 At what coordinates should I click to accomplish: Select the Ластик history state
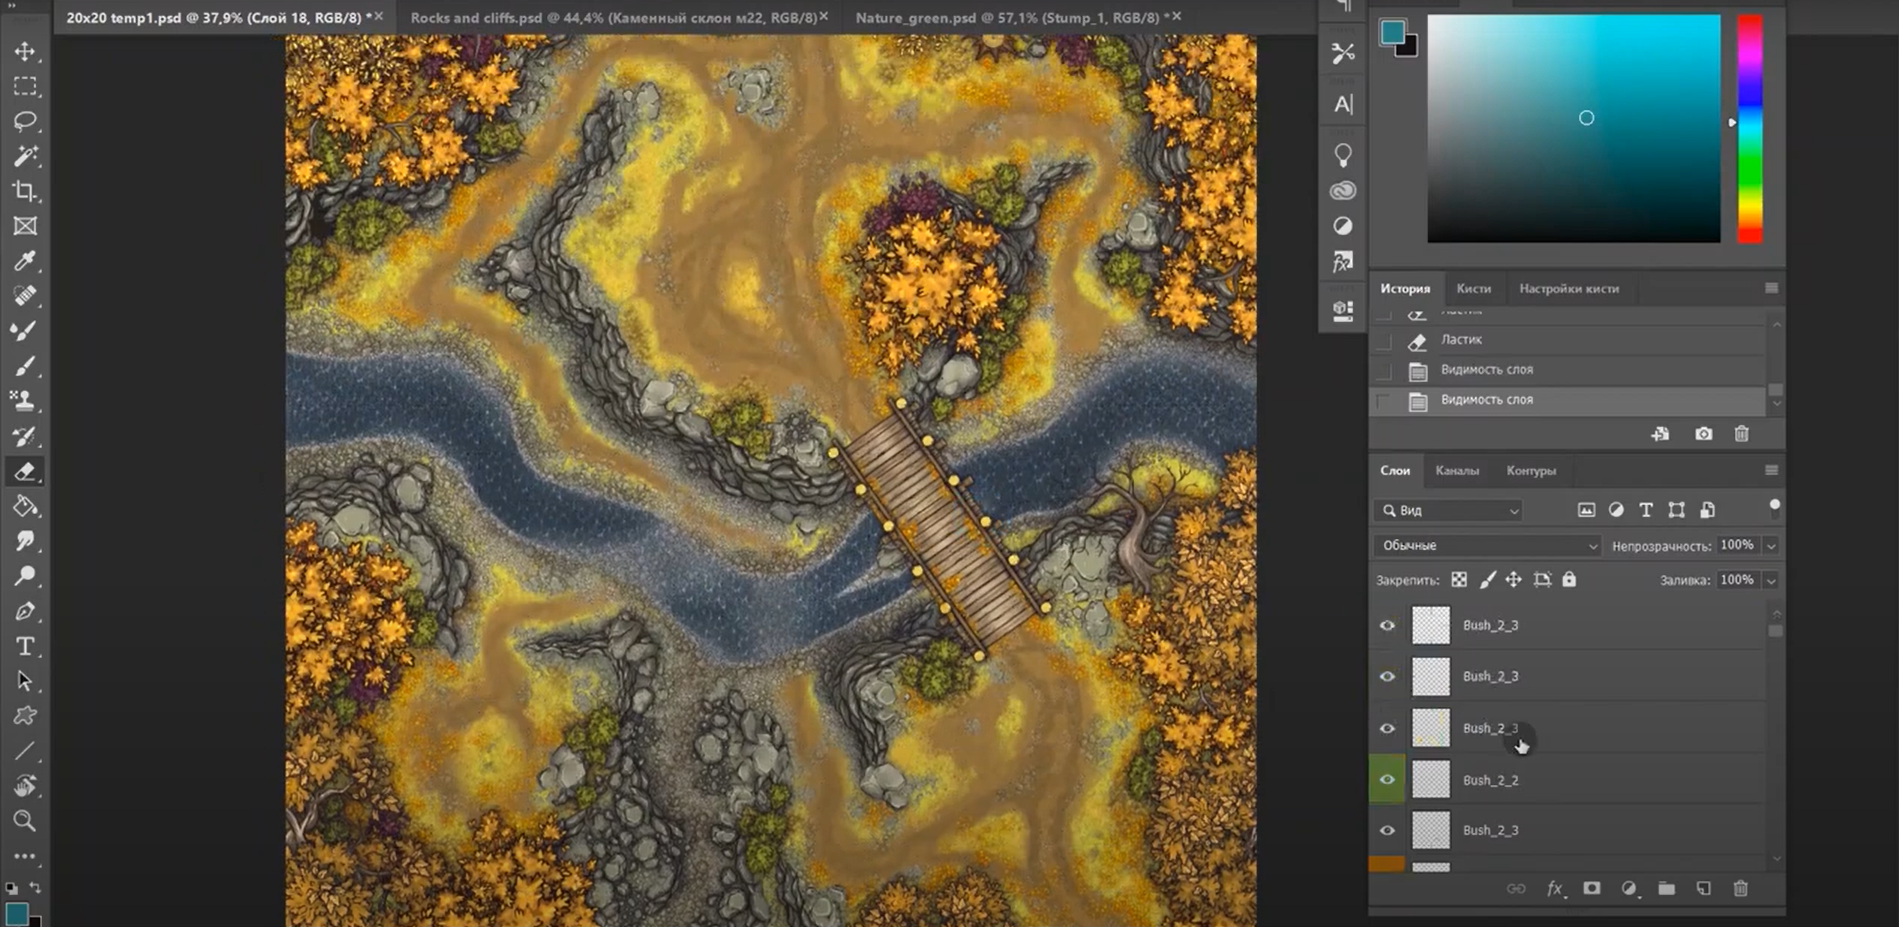click(1566, 340)
